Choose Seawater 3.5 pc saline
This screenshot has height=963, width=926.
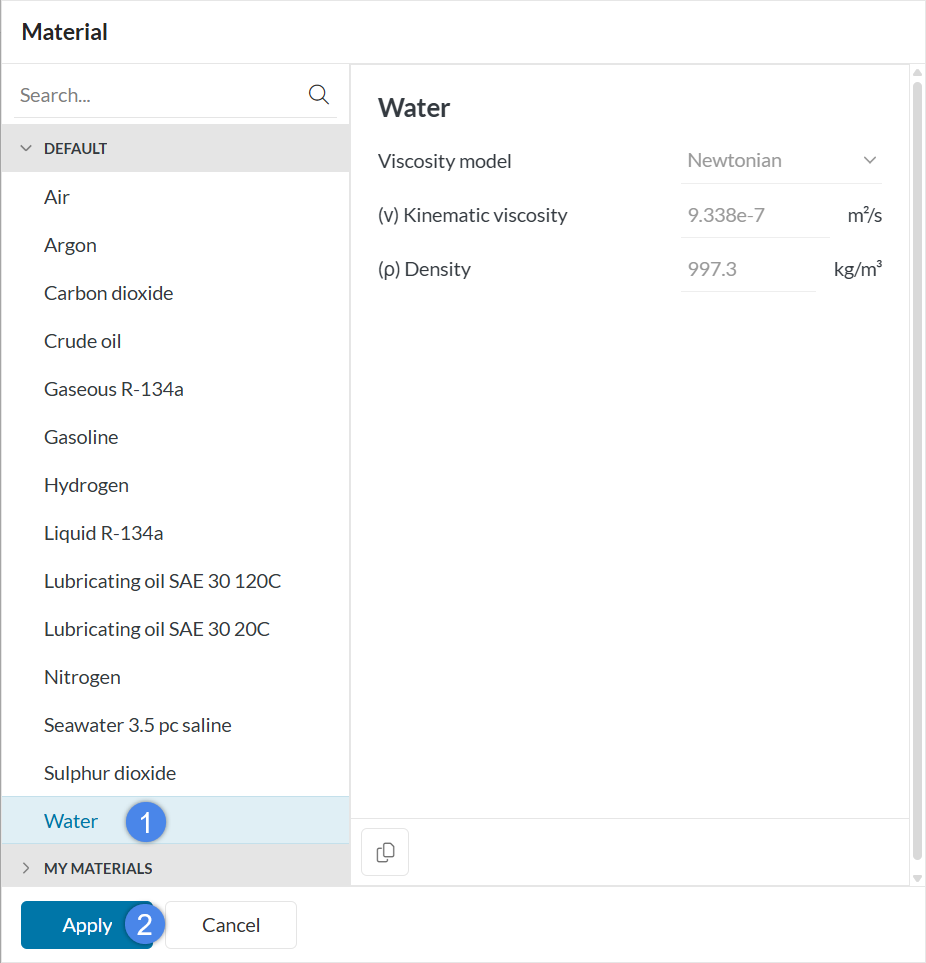137,725
